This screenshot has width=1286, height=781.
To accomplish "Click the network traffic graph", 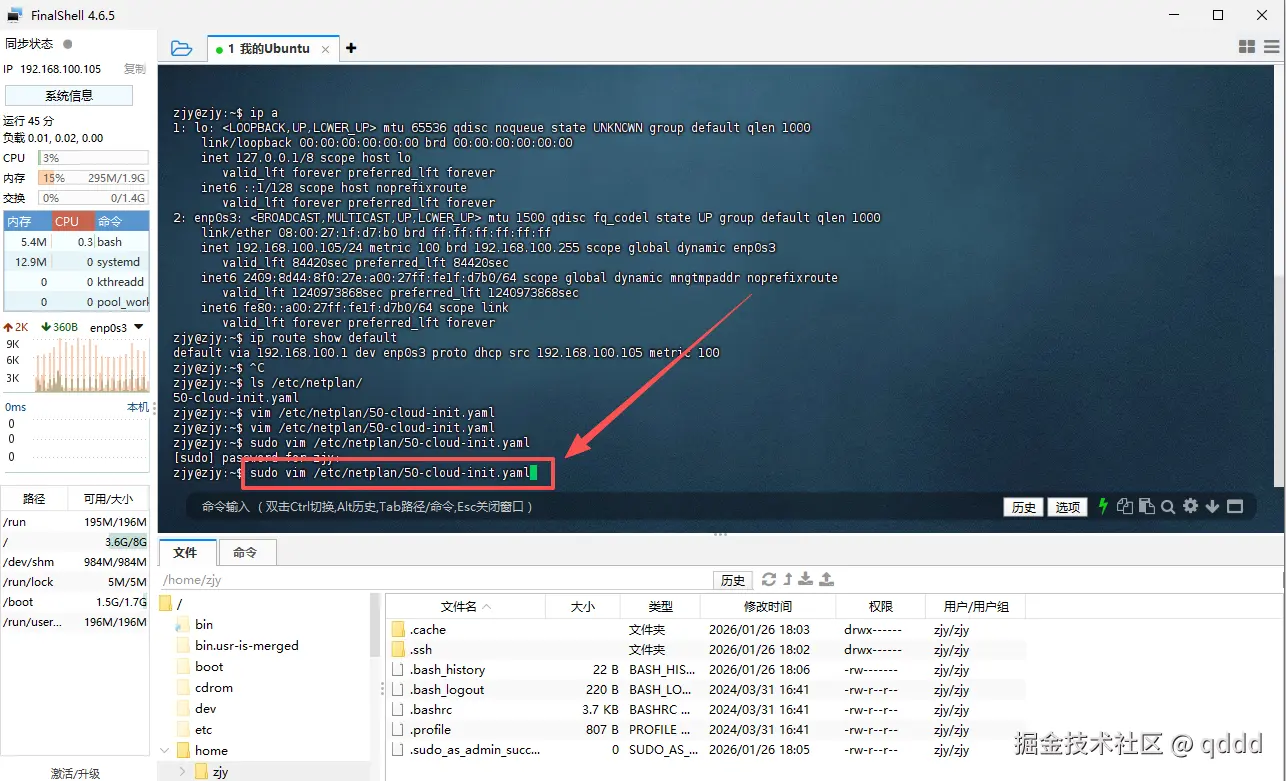I will pos(91,364).
